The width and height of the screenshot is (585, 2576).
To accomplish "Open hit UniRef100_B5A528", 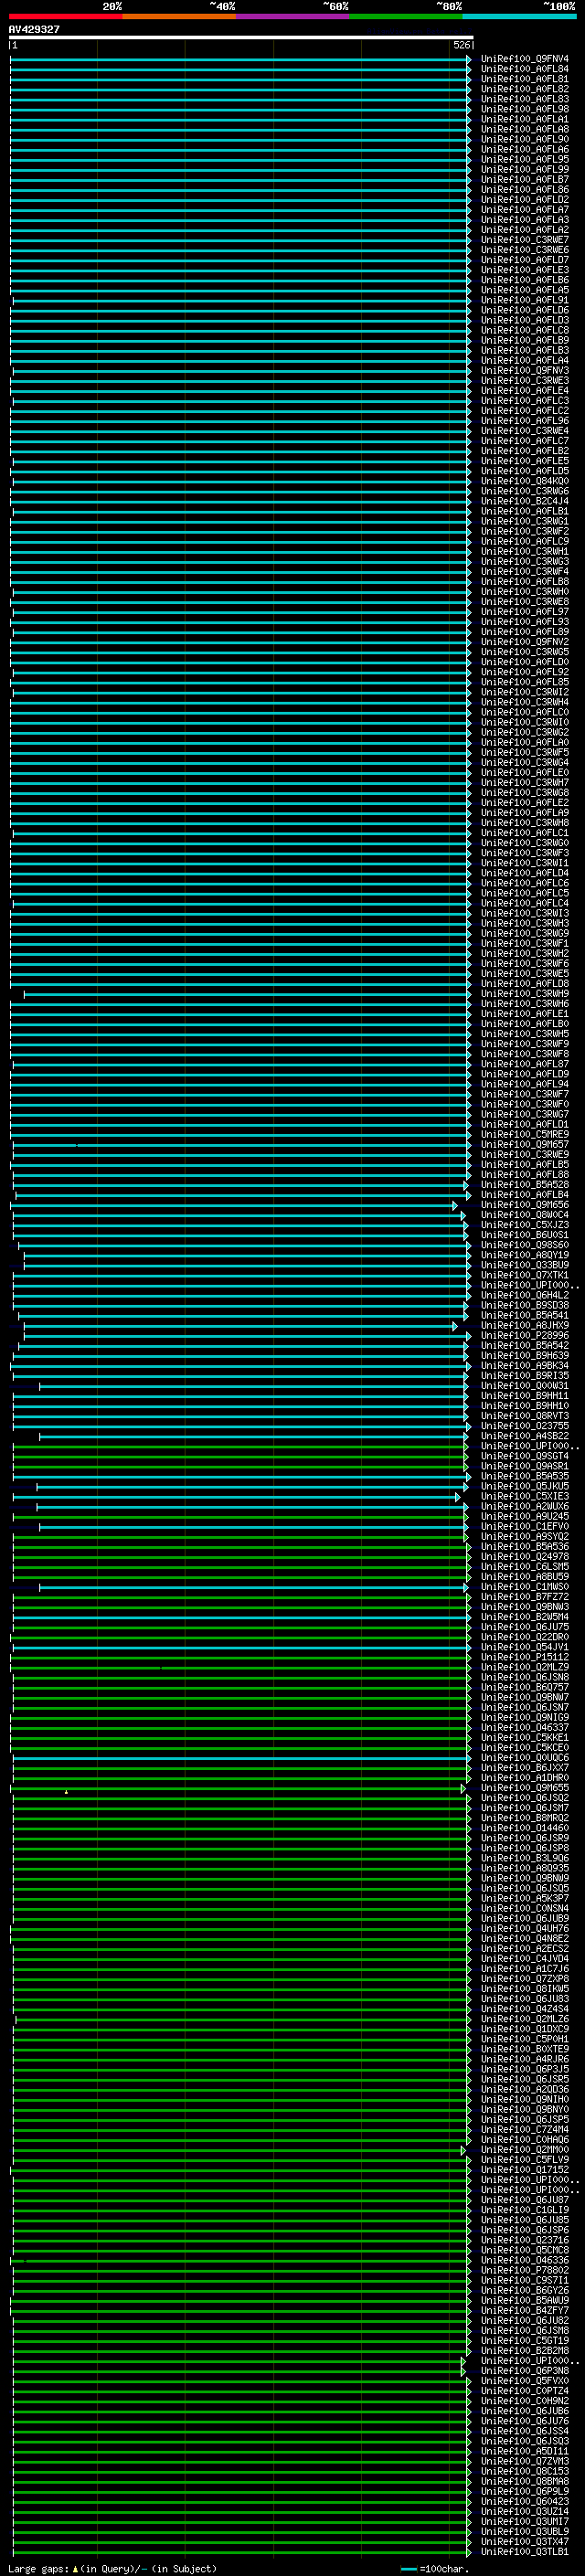I will click(525, 1185).
